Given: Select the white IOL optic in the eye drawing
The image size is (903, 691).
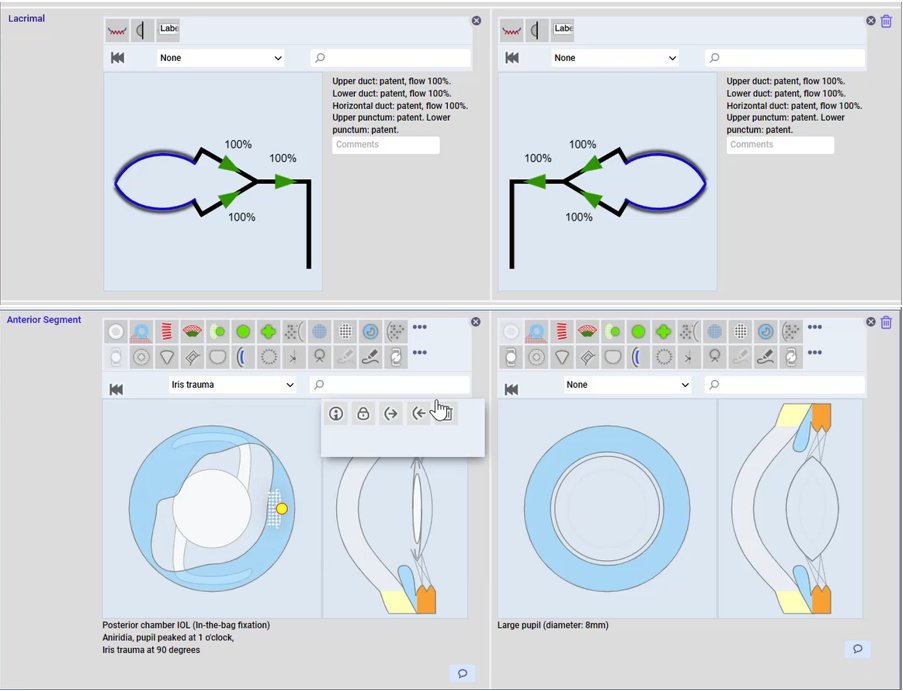Looking at the screenshot, I should tap(212, 508).
